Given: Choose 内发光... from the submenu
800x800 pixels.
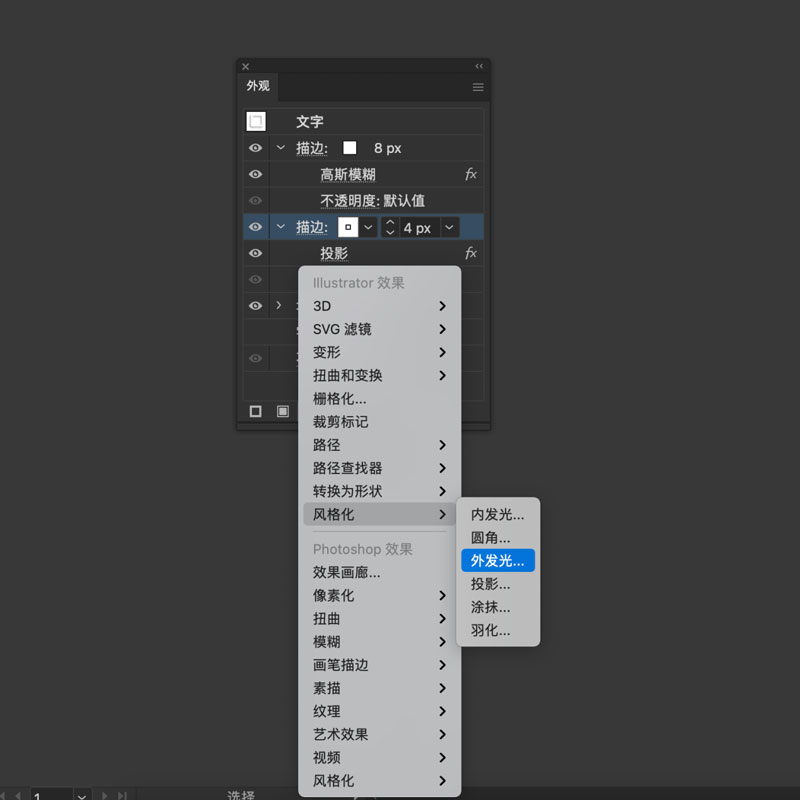Looking at the screenshot, I should pos(498,514).
